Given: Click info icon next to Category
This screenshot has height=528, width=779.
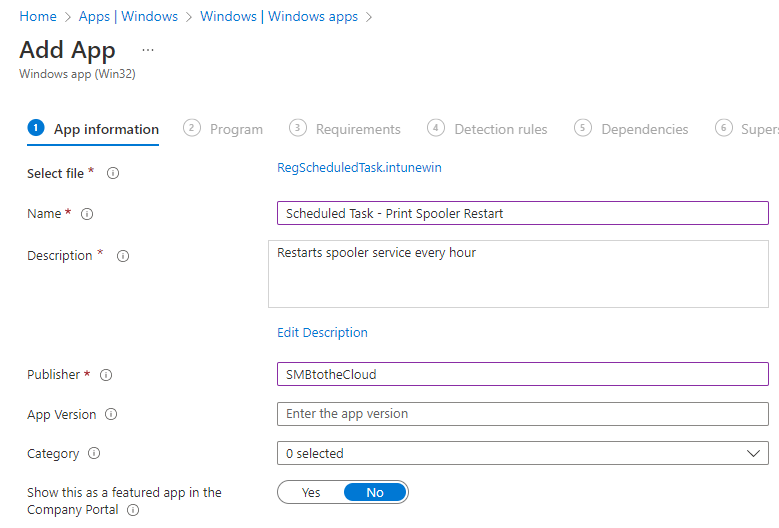Looking at the screenshot, I should (x=94, y=454).
